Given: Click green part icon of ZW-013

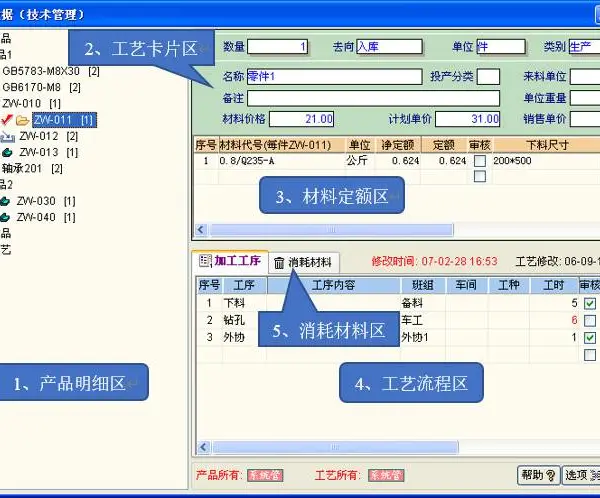Looking at the screenshot, I should [x=7, y=153].
